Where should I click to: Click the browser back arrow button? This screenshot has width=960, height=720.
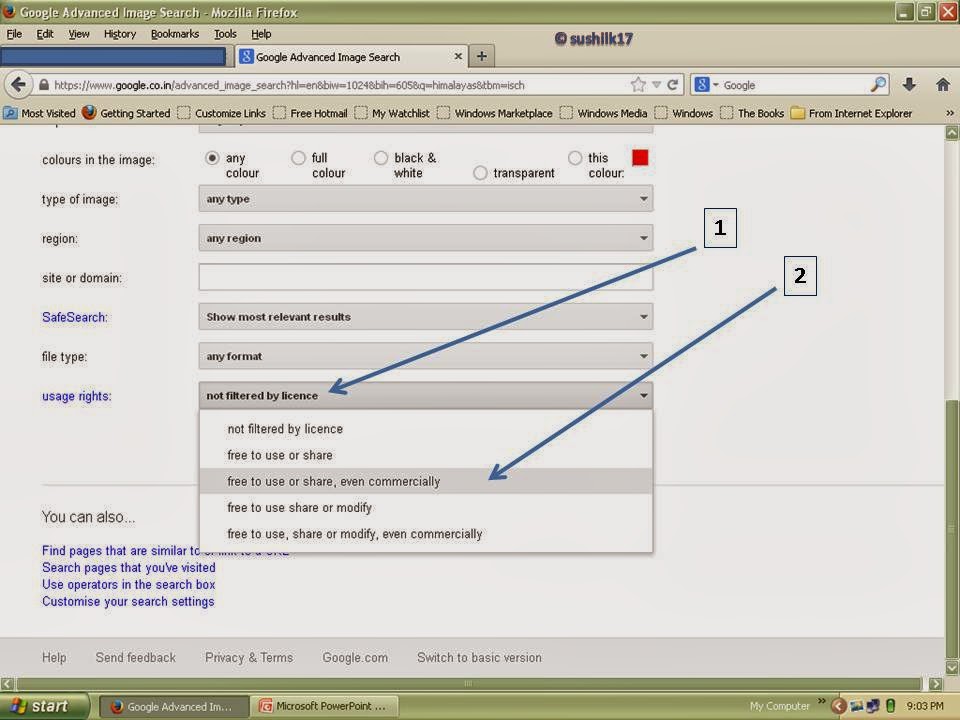17,85
